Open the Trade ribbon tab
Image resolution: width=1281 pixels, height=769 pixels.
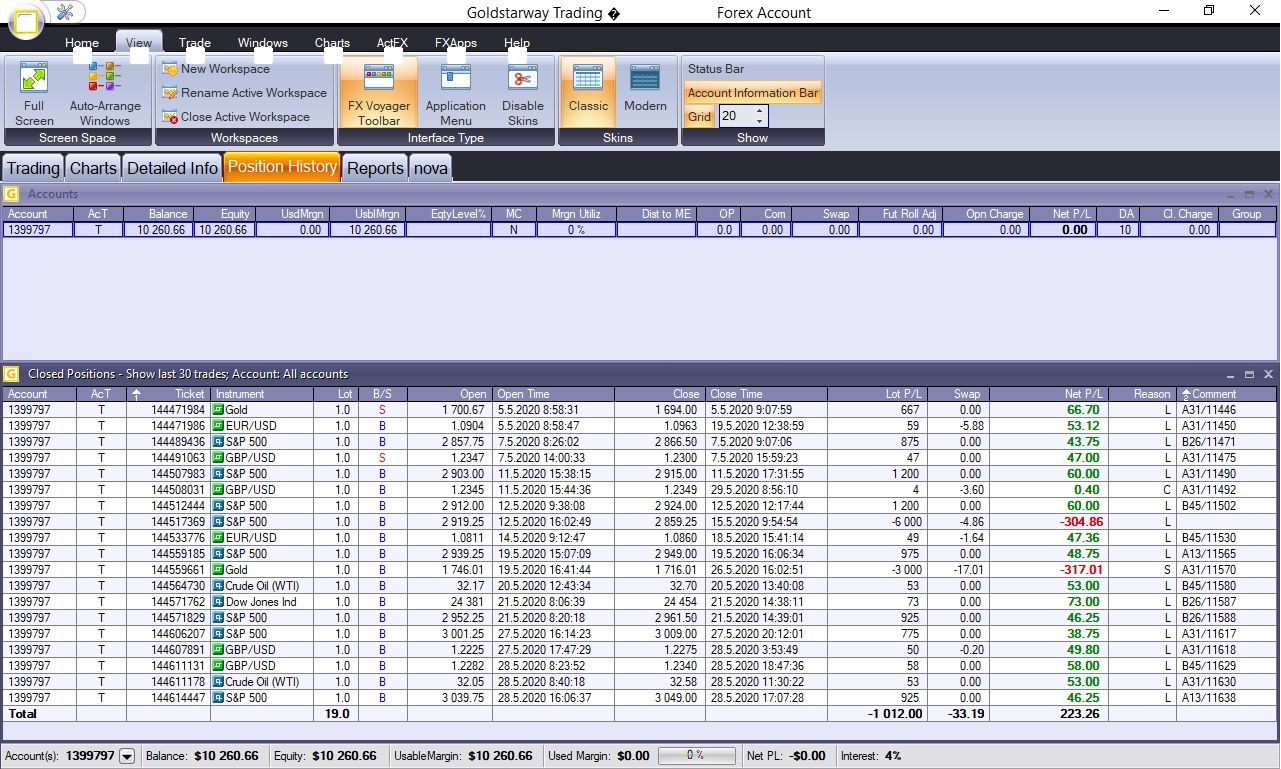195,43
